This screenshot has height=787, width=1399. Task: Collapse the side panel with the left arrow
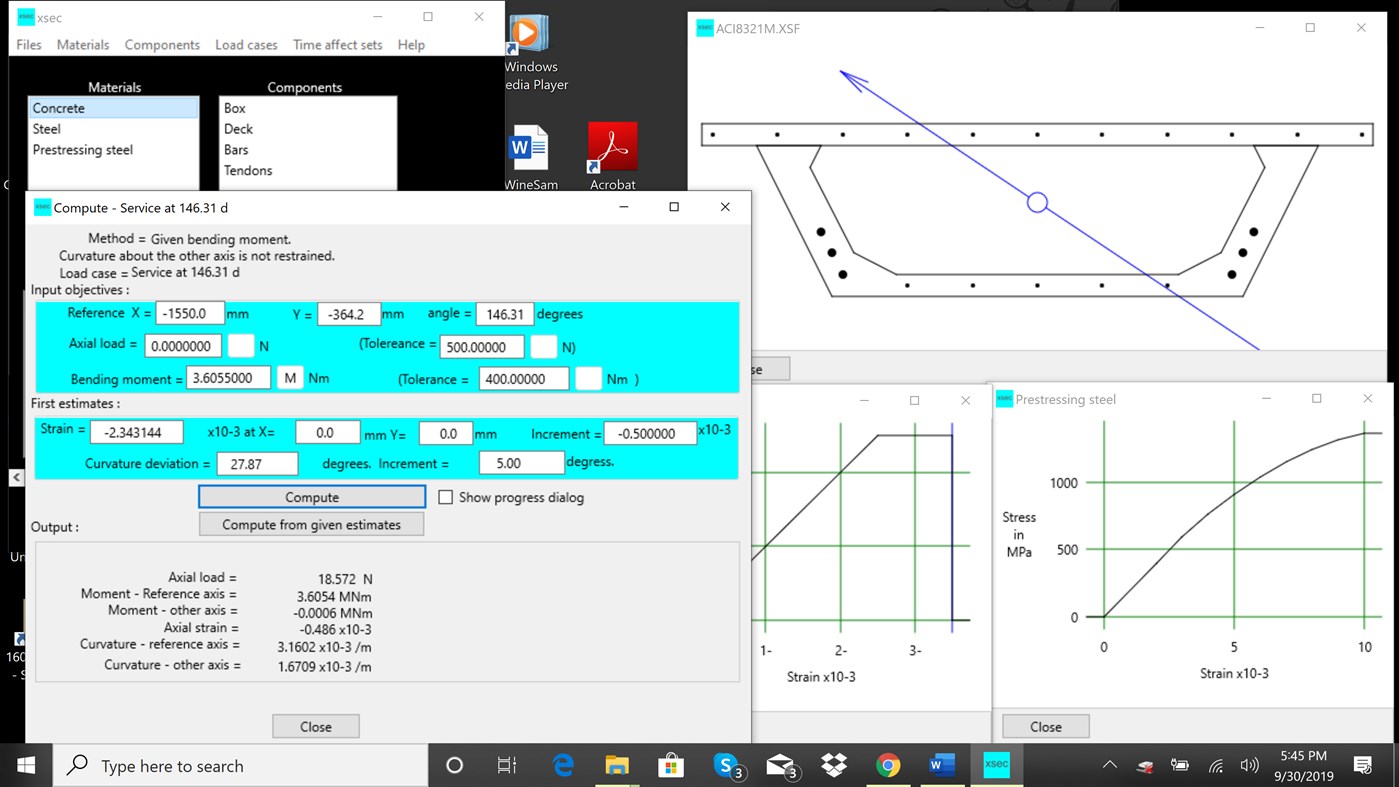(17, 477)
